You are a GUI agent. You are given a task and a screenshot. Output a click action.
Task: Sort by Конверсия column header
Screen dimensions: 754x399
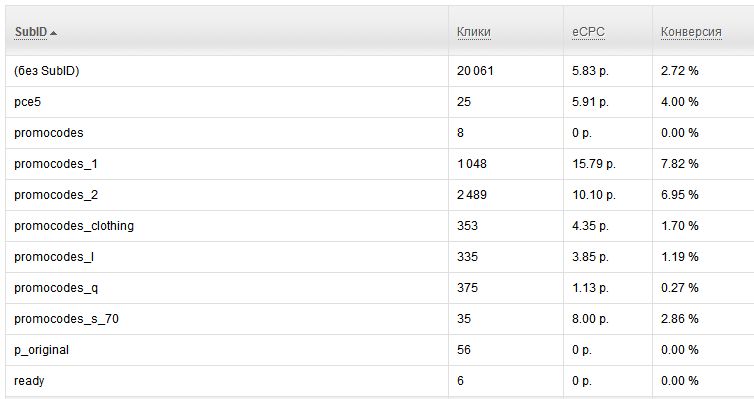691,32
